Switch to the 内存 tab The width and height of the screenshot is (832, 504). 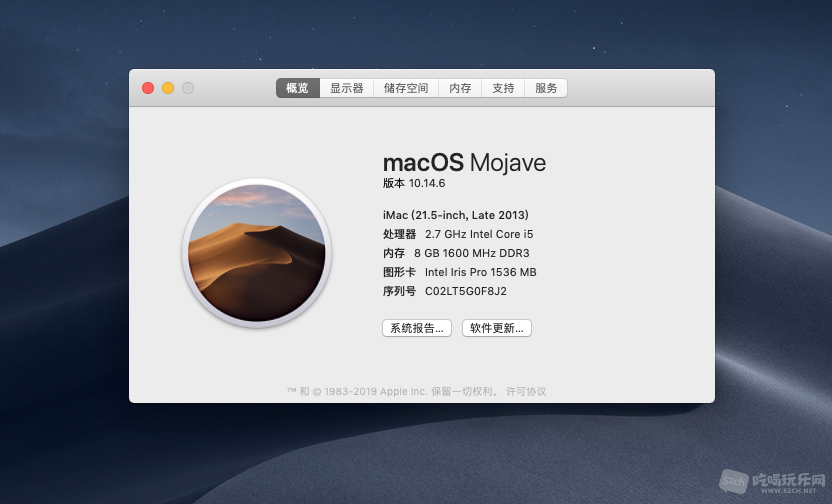coord(460,88)
